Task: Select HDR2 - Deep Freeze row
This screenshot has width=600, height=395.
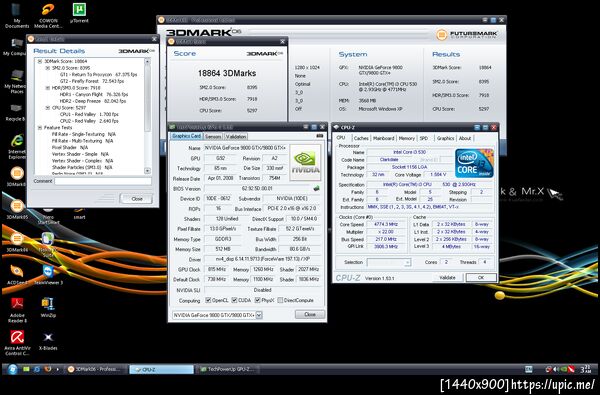Action: coord(93,101)
